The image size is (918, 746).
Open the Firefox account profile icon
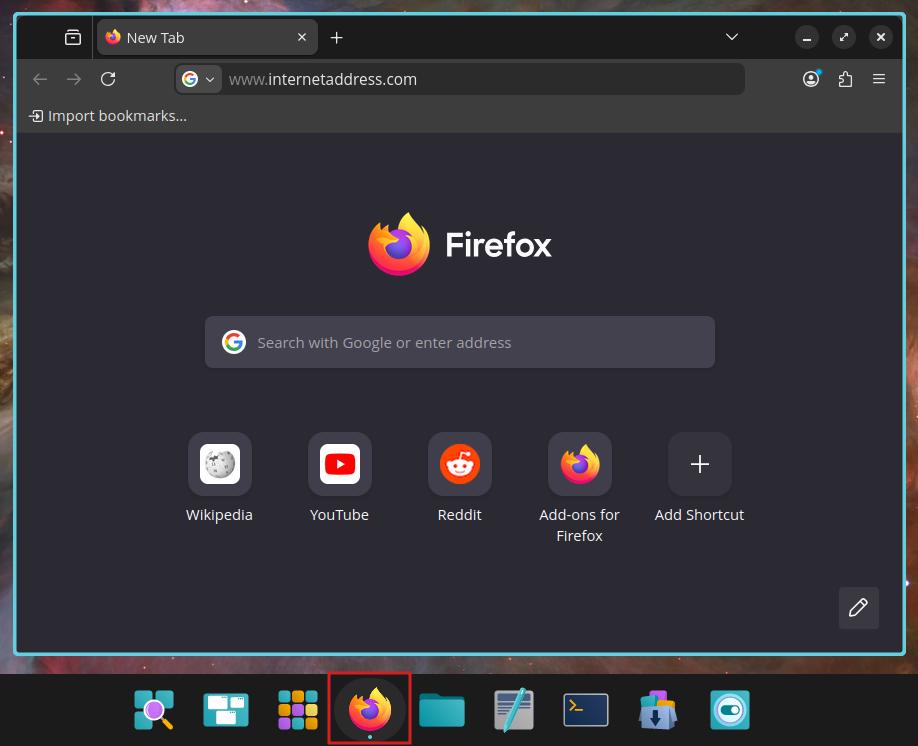pyautogui.click(x=811, y=79)
